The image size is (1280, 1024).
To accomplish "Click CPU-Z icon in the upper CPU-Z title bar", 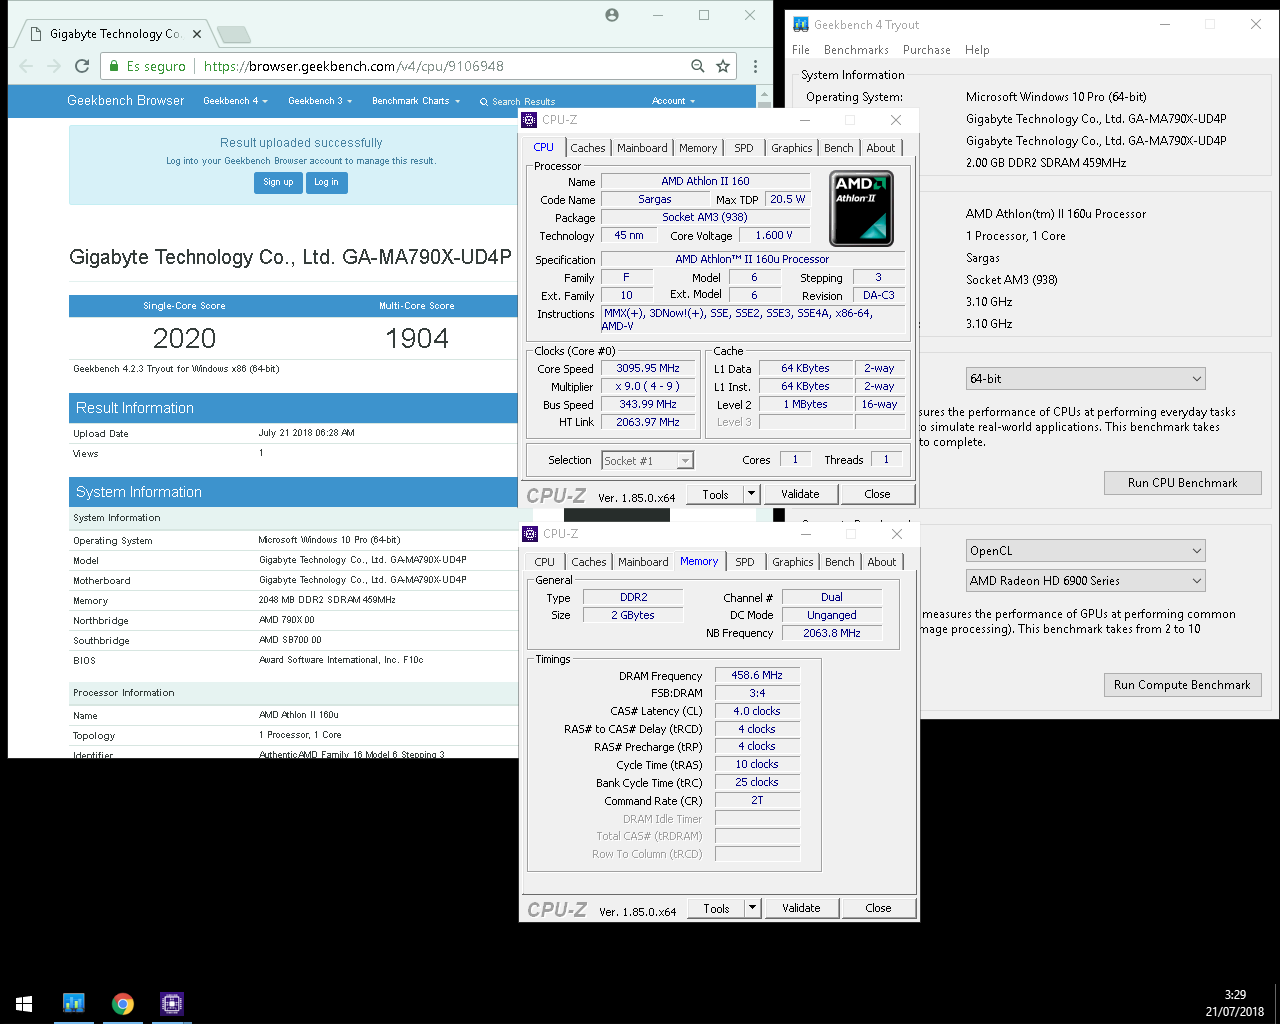I will click(x=530, y=120).
